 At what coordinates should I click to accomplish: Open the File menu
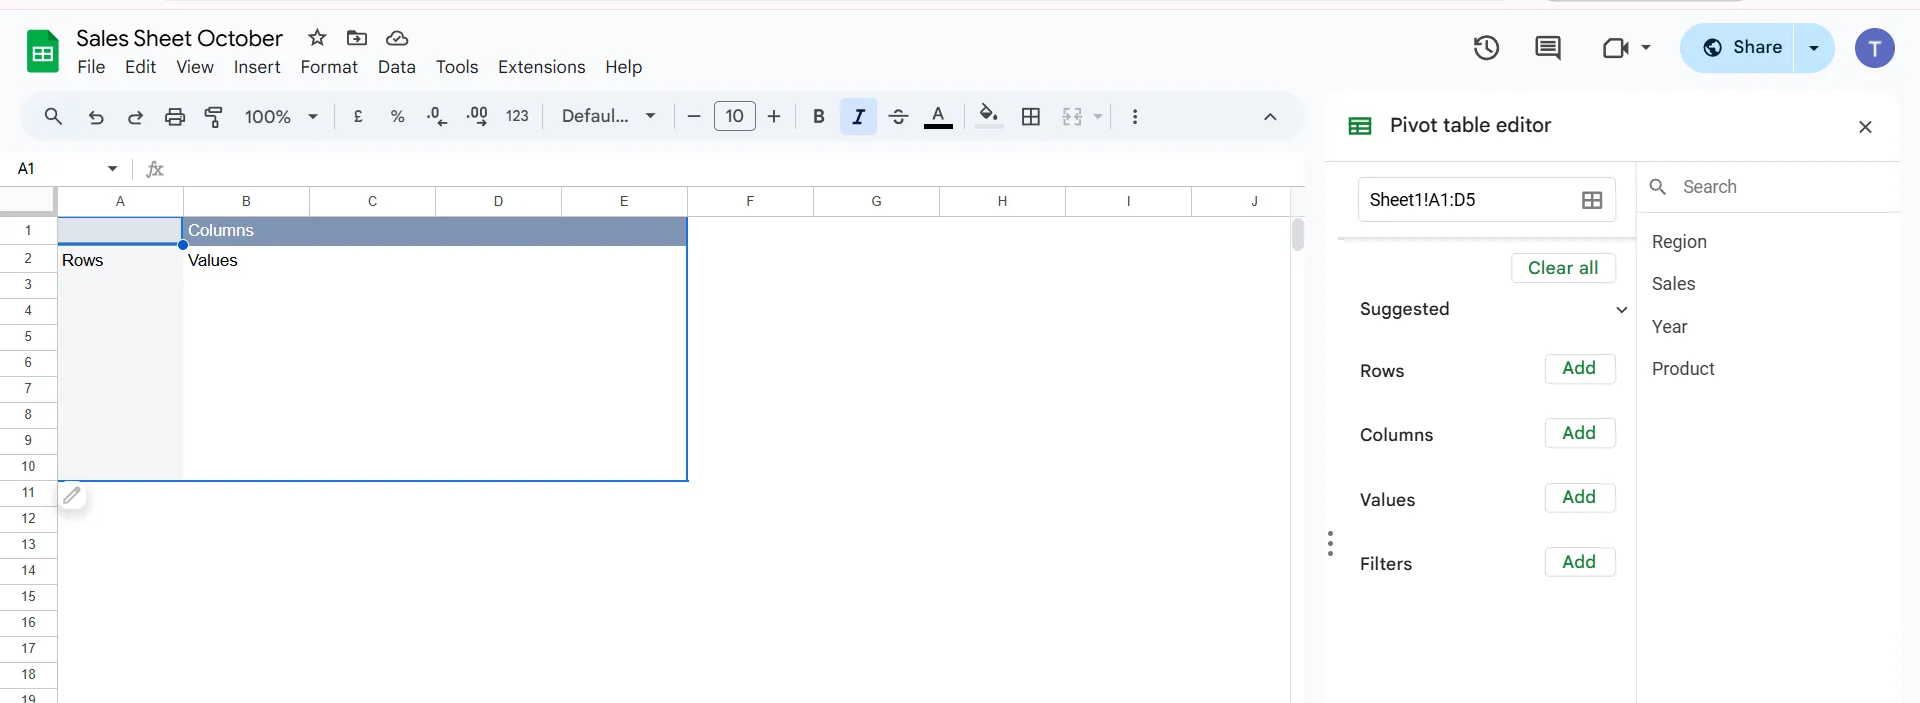(x=91, y=67)
